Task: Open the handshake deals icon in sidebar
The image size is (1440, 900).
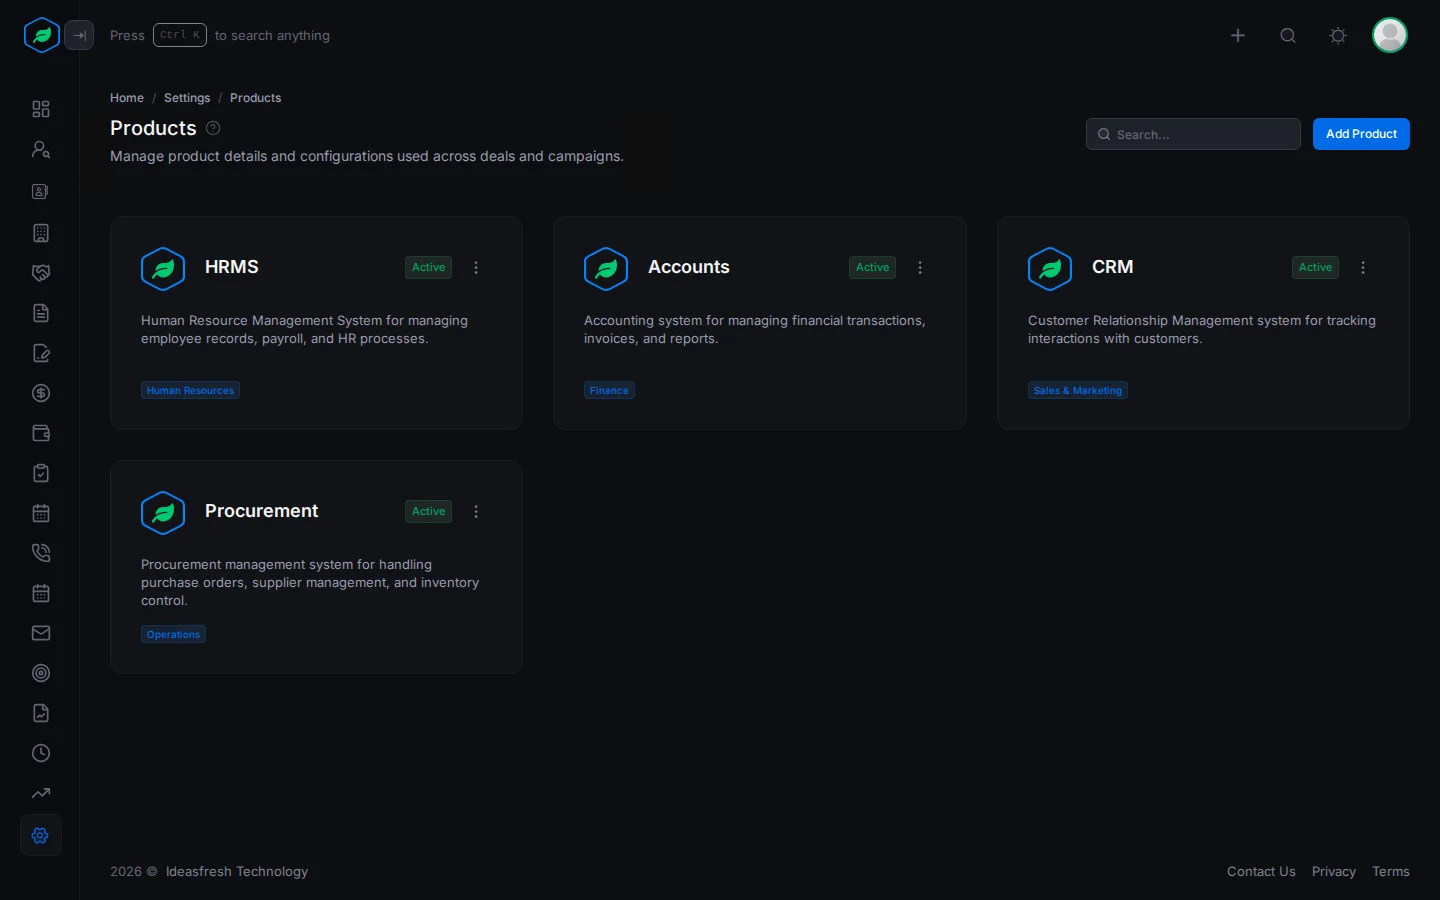Action: [x=41, y=273]
